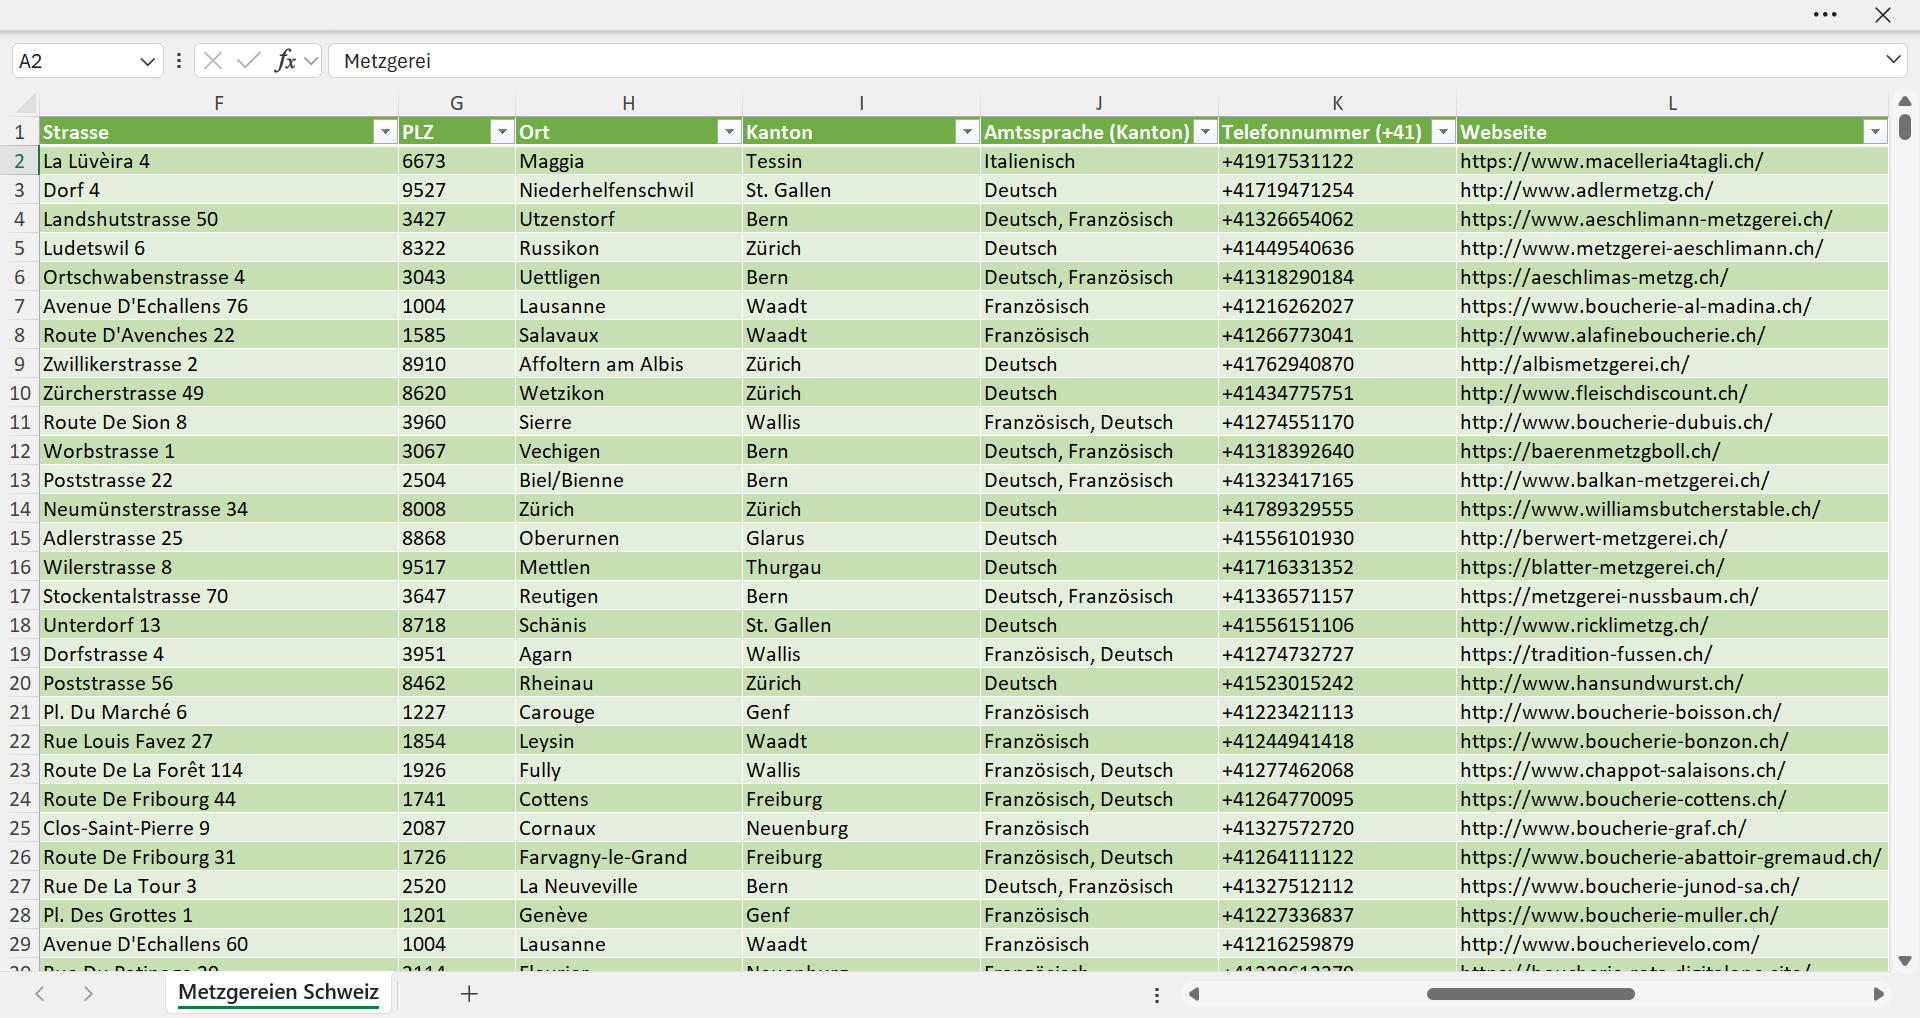The width and height of the screenshot is (1920, 1018).
Task: Open the Webseite filter dropdown
Action: (x=1875, y=132)
